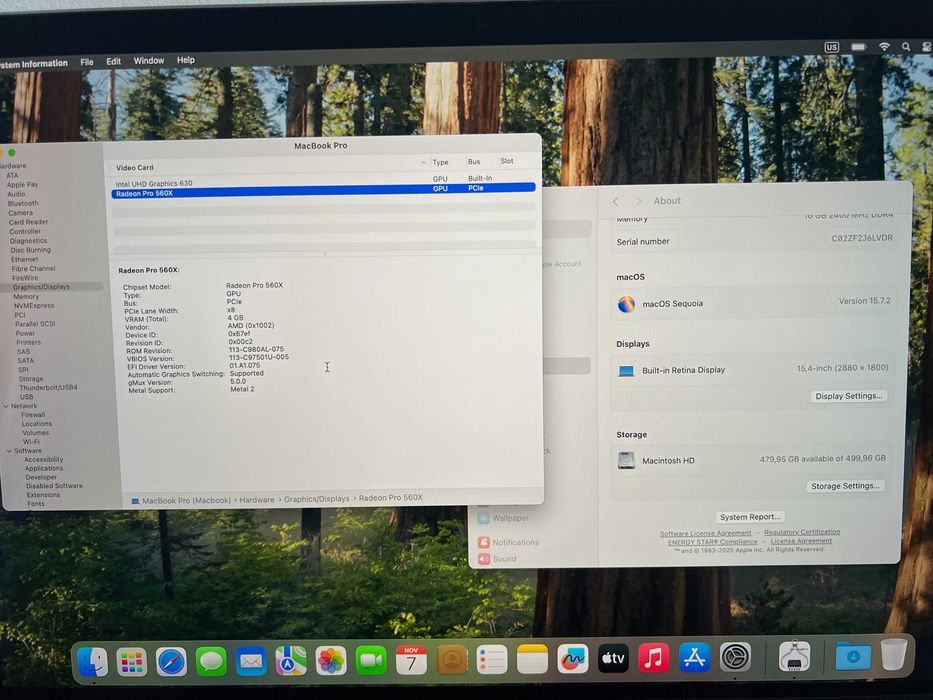Launch Maps from the dock
The image size is (933, 700).
click(x=291, y=661)
